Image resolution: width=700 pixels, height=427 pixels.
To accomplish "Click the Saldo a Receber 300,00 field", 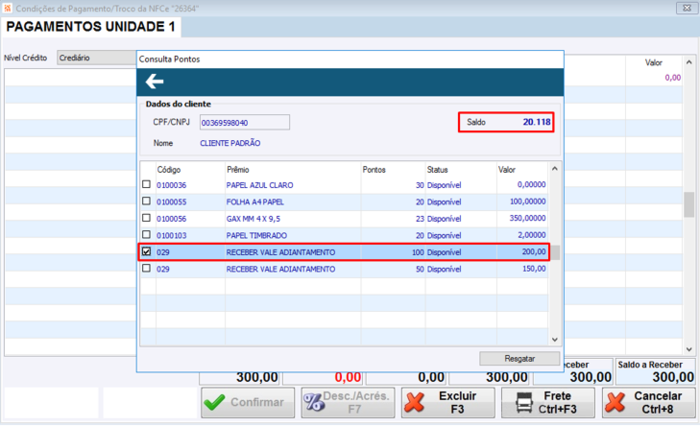I will pyautogui.click(x=655, y=372).
